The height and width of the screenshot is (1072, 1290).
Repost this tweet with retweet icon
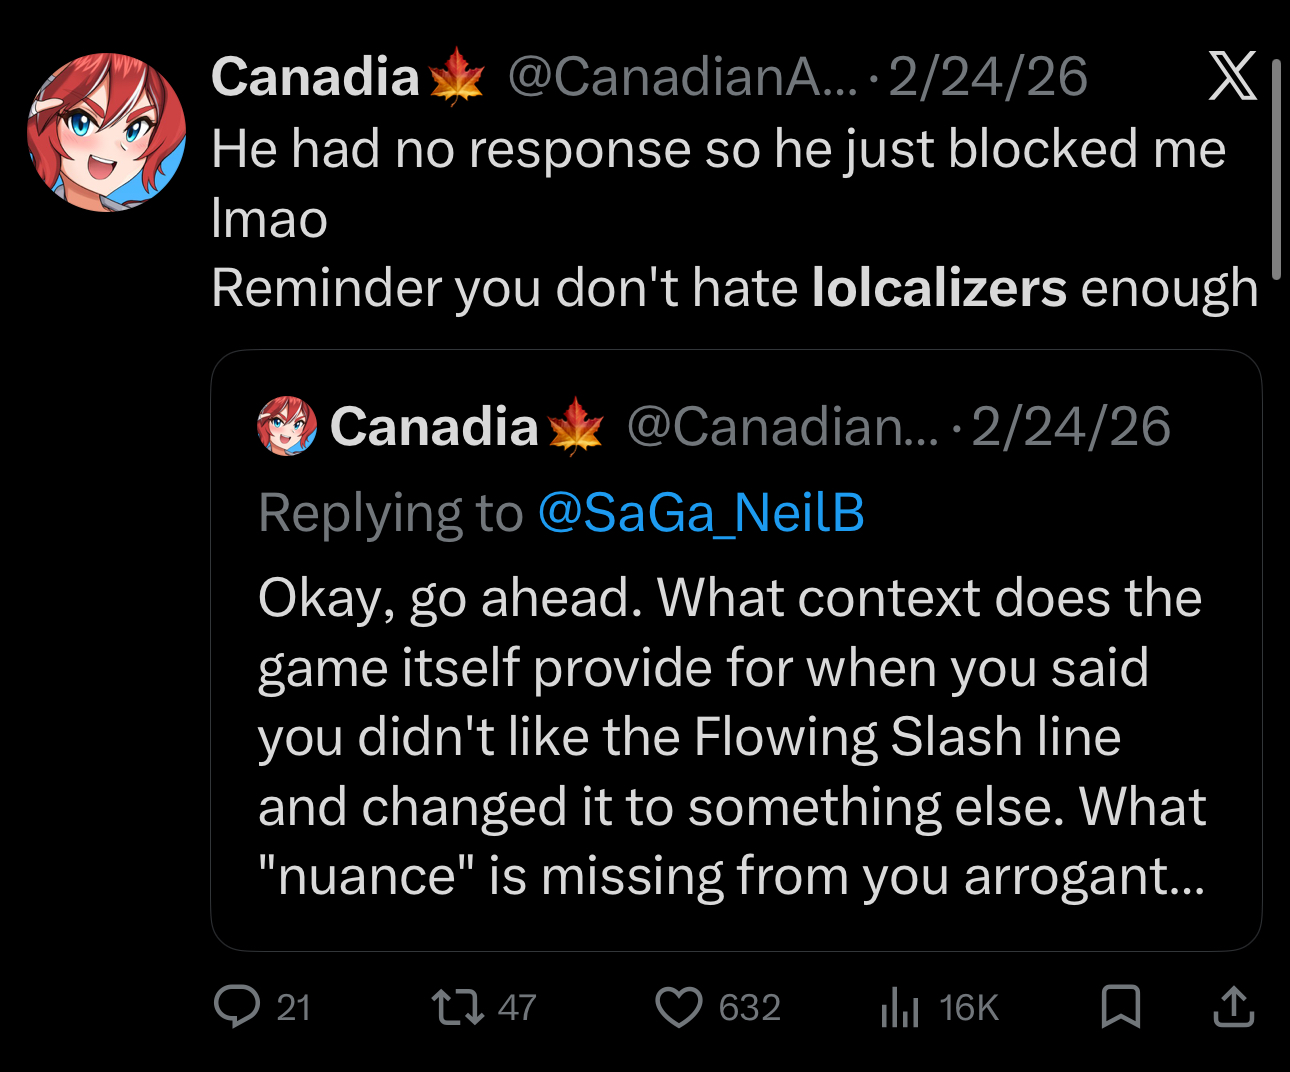[456, 1007]
